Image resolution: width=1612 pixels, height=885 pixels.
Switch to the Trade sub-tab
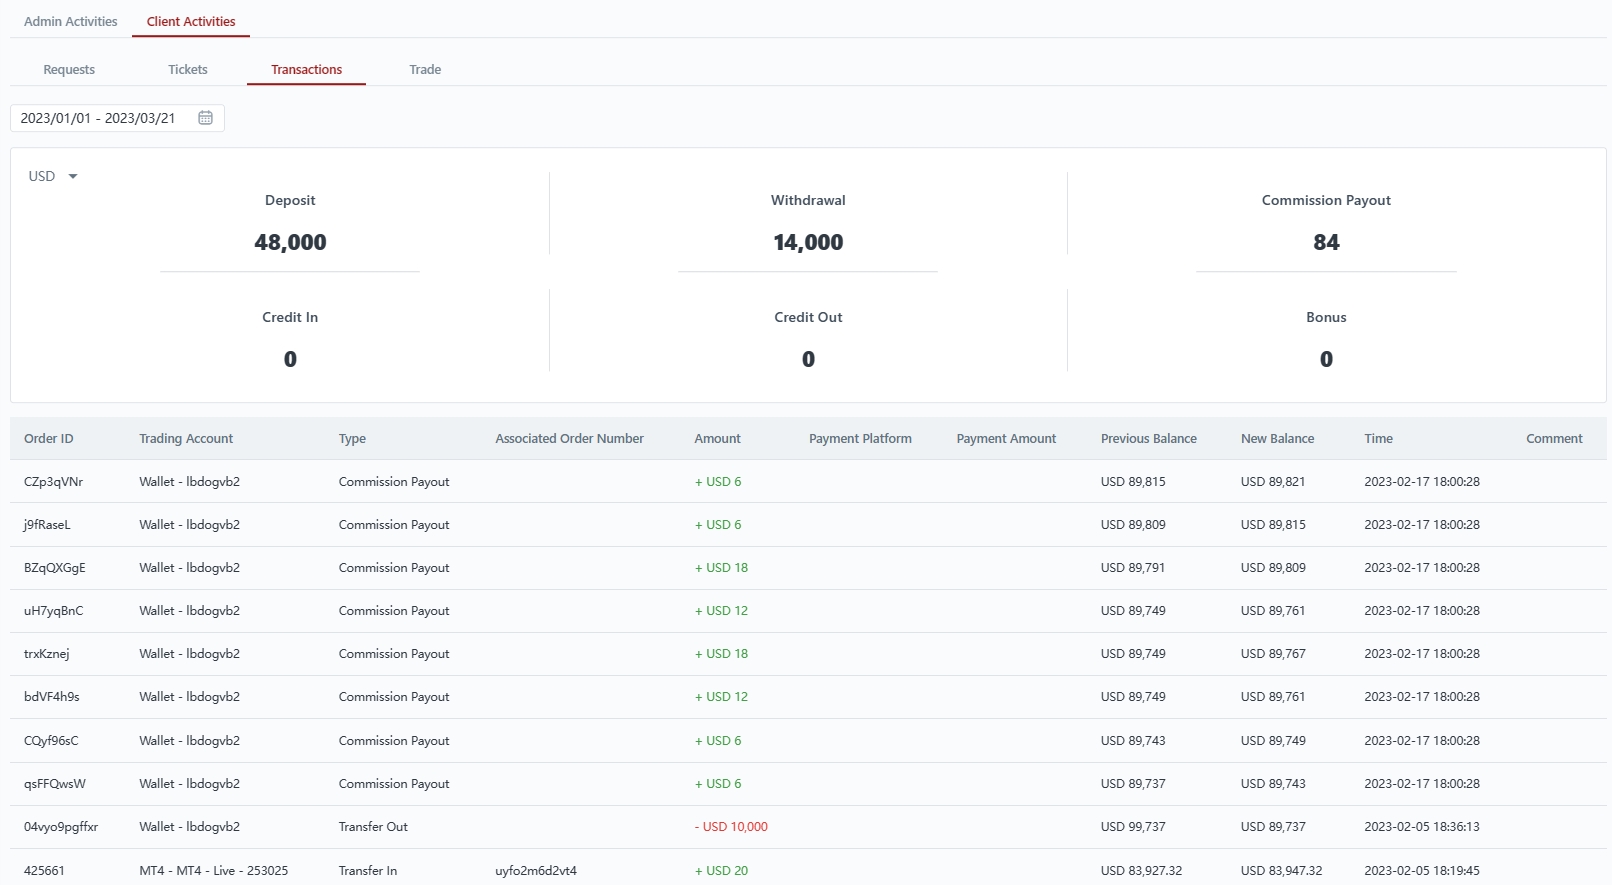(x=425, y=69)
